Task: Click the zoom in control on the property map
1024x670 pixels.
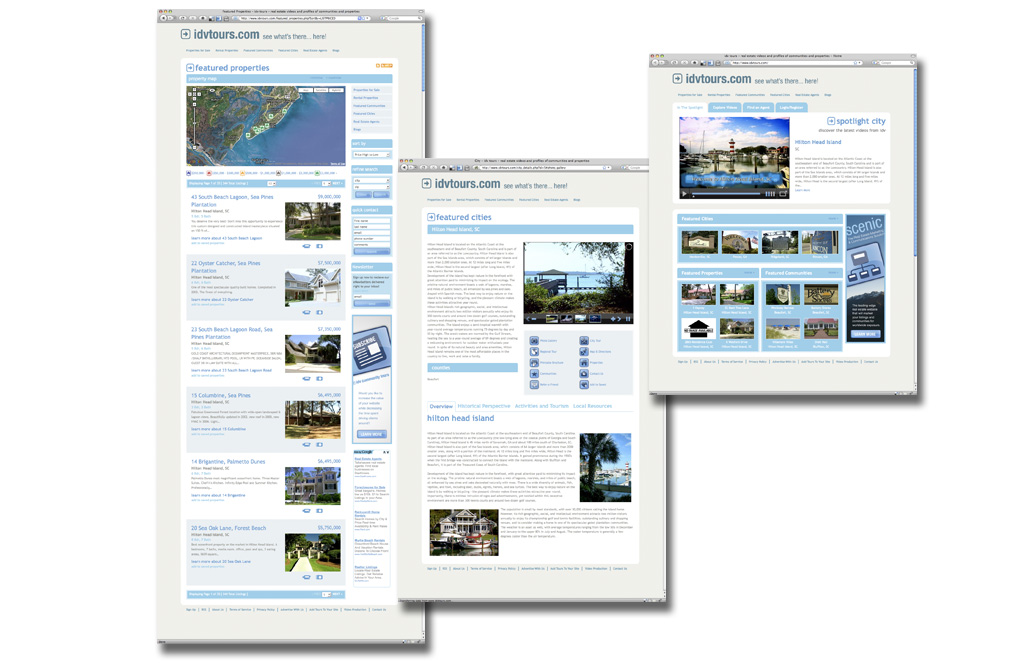Action: [194, 103]
